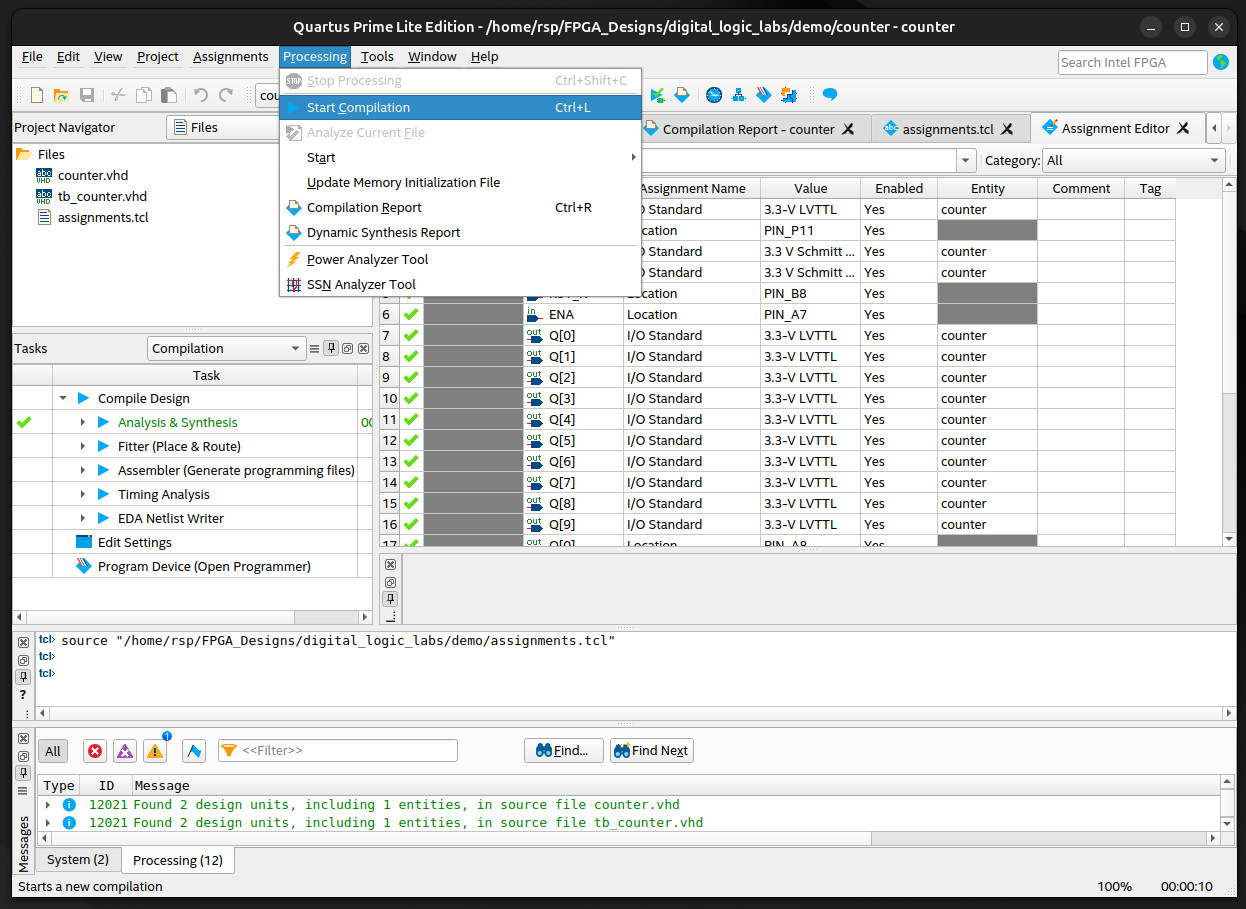Click the undo toolbar icon
The width and height of the screenshot is (1246, 909).
tap(201, 95)
